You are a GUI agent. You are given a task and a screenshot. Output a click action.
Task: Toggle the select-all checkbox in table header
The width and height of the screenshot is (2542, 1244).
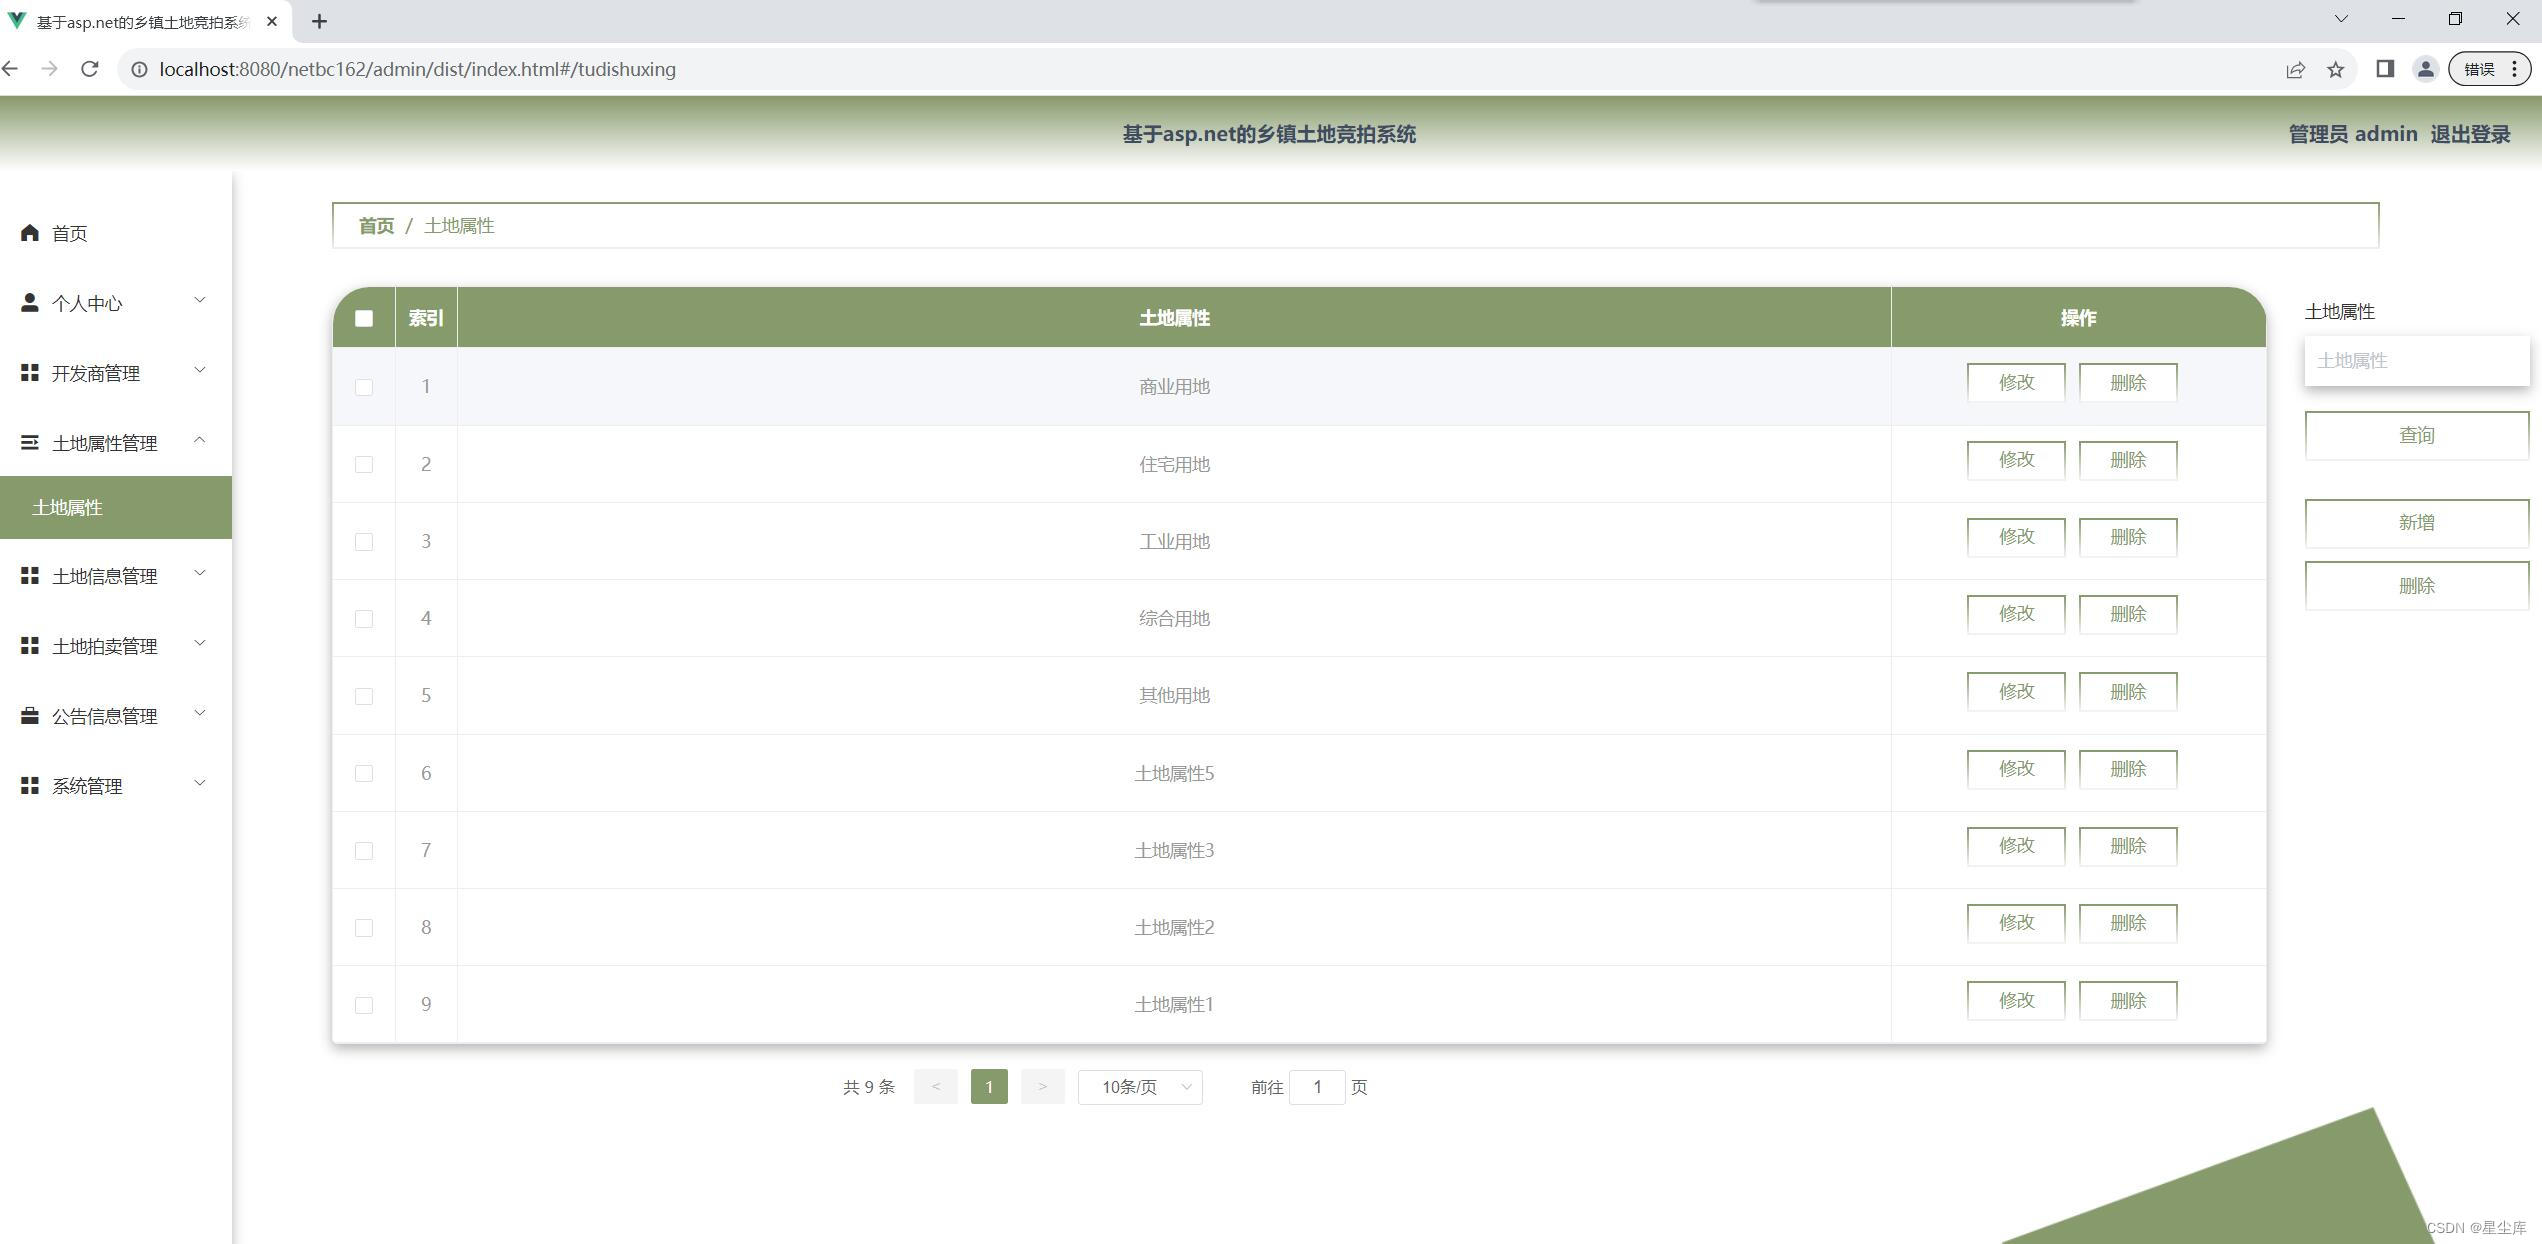[363, 317]
